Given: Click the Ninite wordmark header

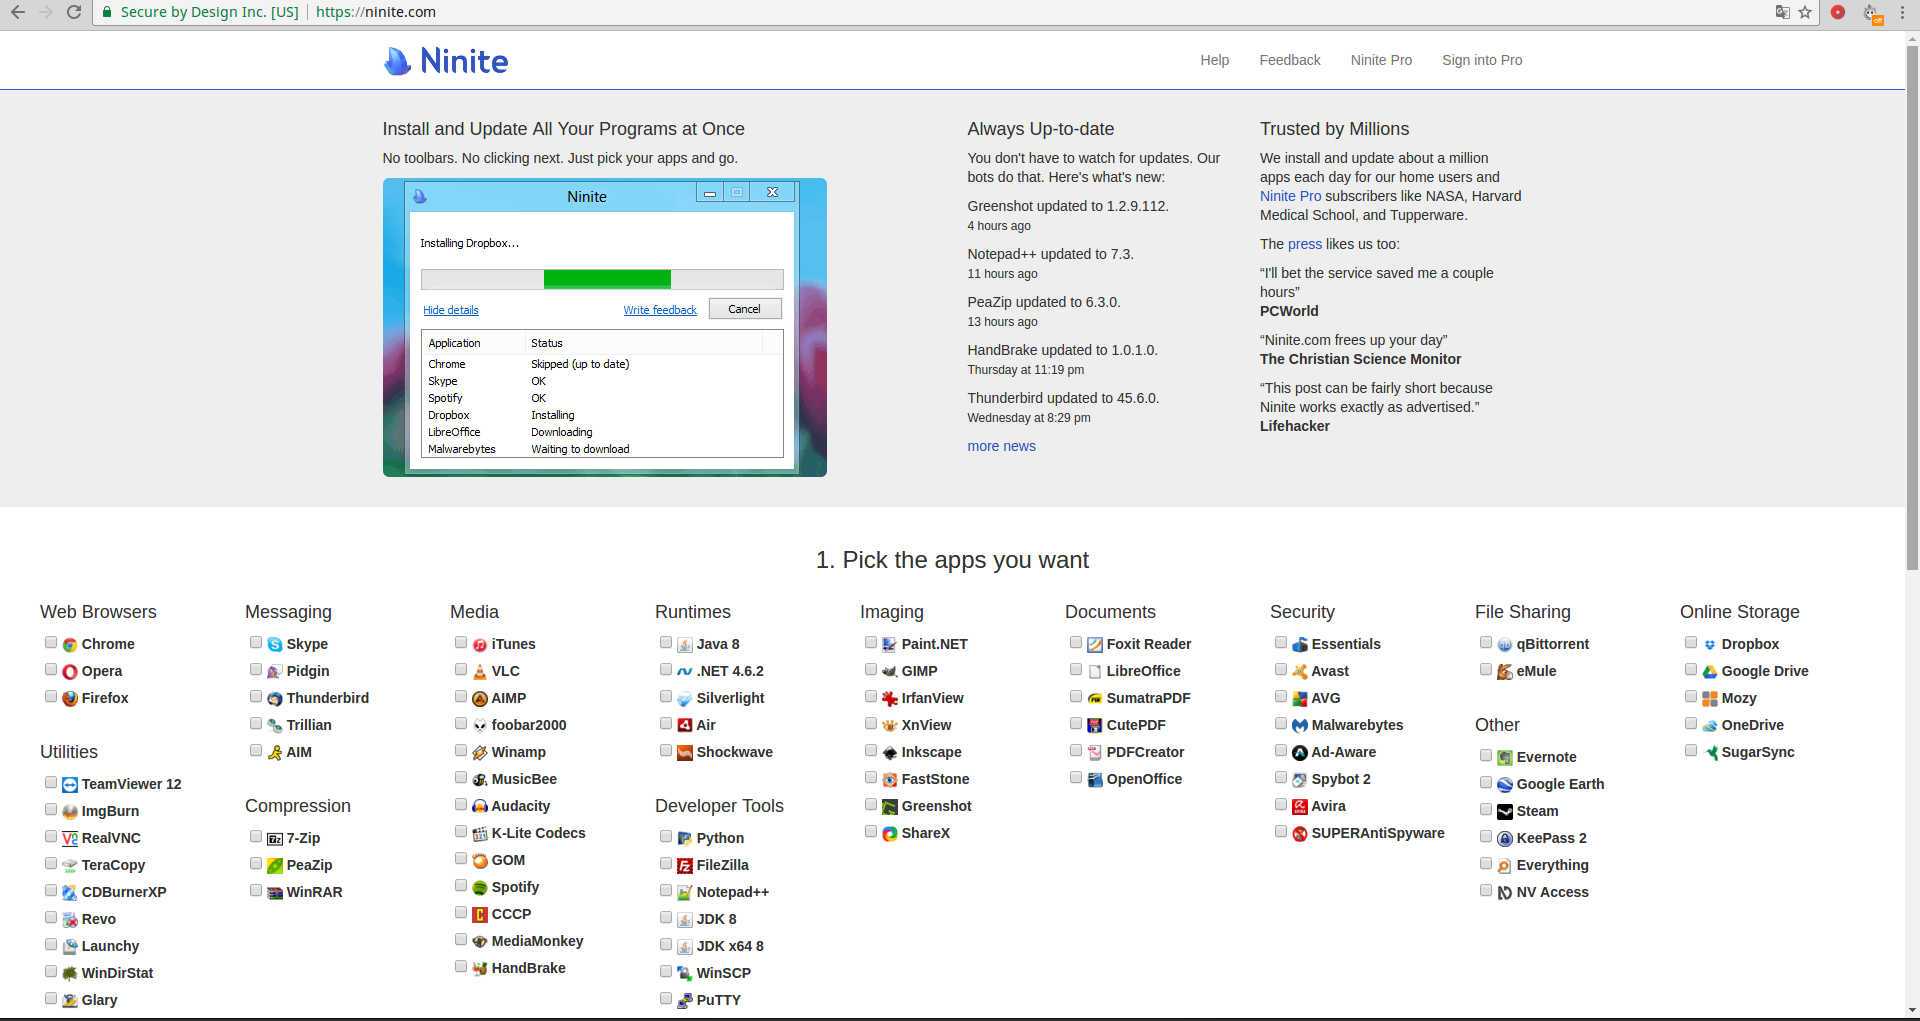Looking at the screenshot, I should coord(464,61).
